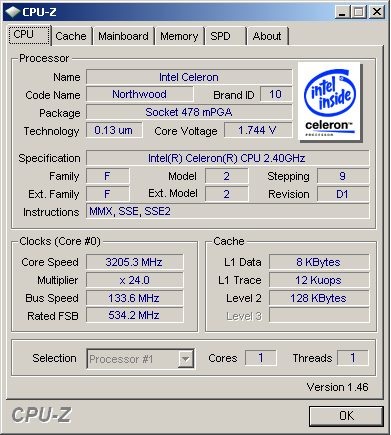The width and height of the screenshot is (391, 435).
Task: Click the Selection label
Action: [x=54, y=358]
